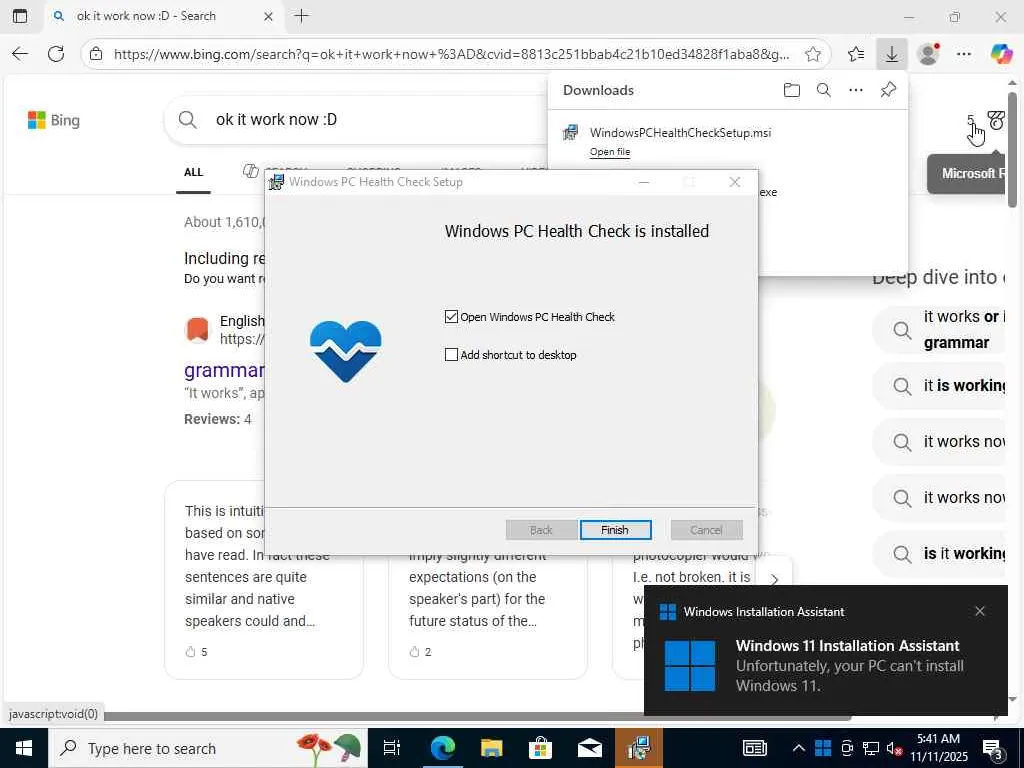
Task: Open a new Edge tab
Action: (302, 16)
